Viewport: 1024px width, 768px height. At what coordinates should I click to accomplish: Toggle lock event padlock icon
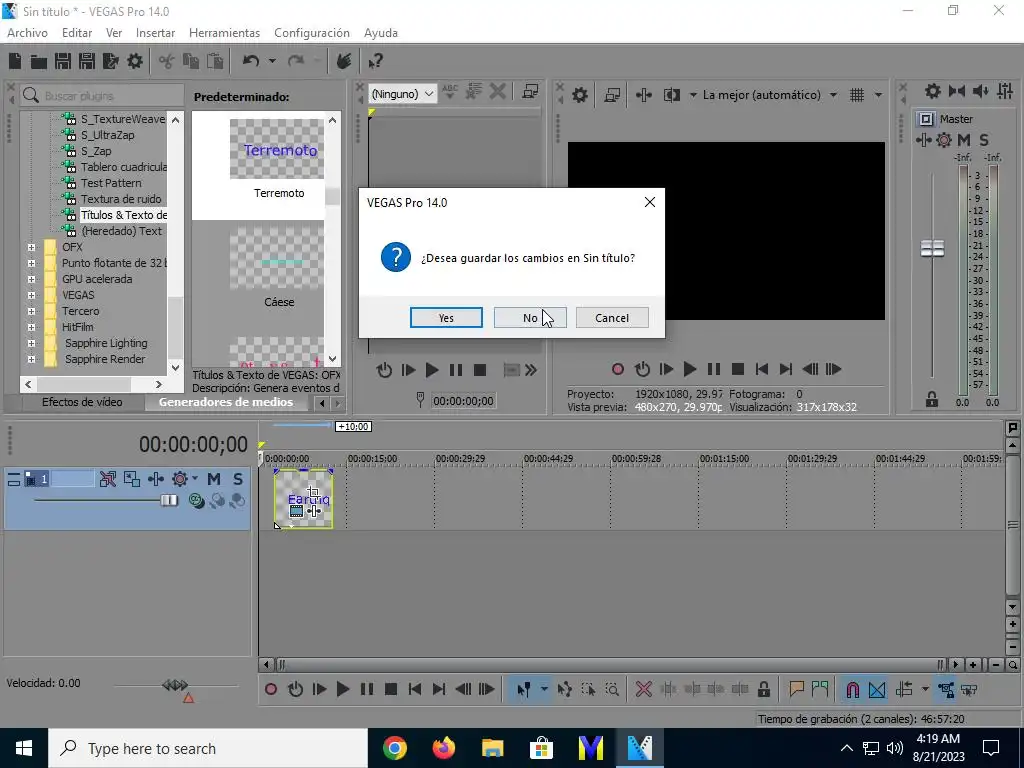(763, 690)
